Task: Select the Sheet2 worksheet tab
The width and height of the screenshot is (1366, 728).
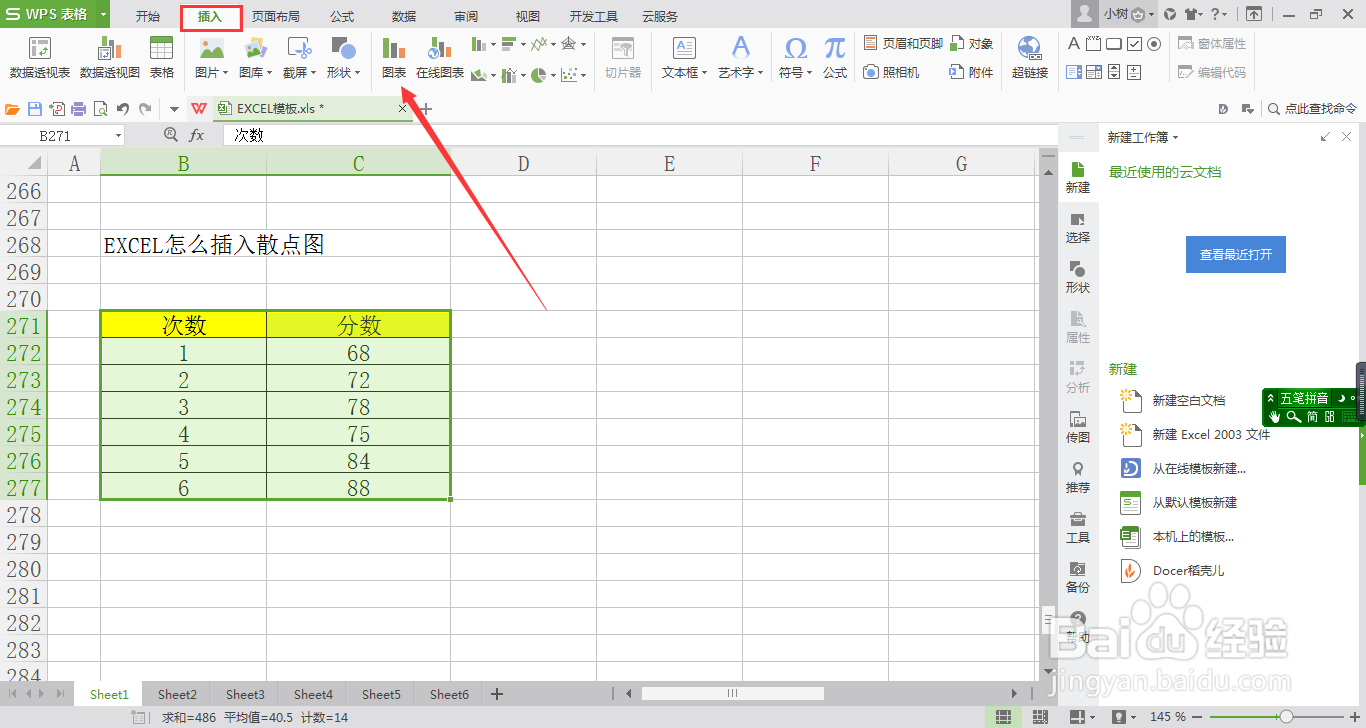Action: 177,694
